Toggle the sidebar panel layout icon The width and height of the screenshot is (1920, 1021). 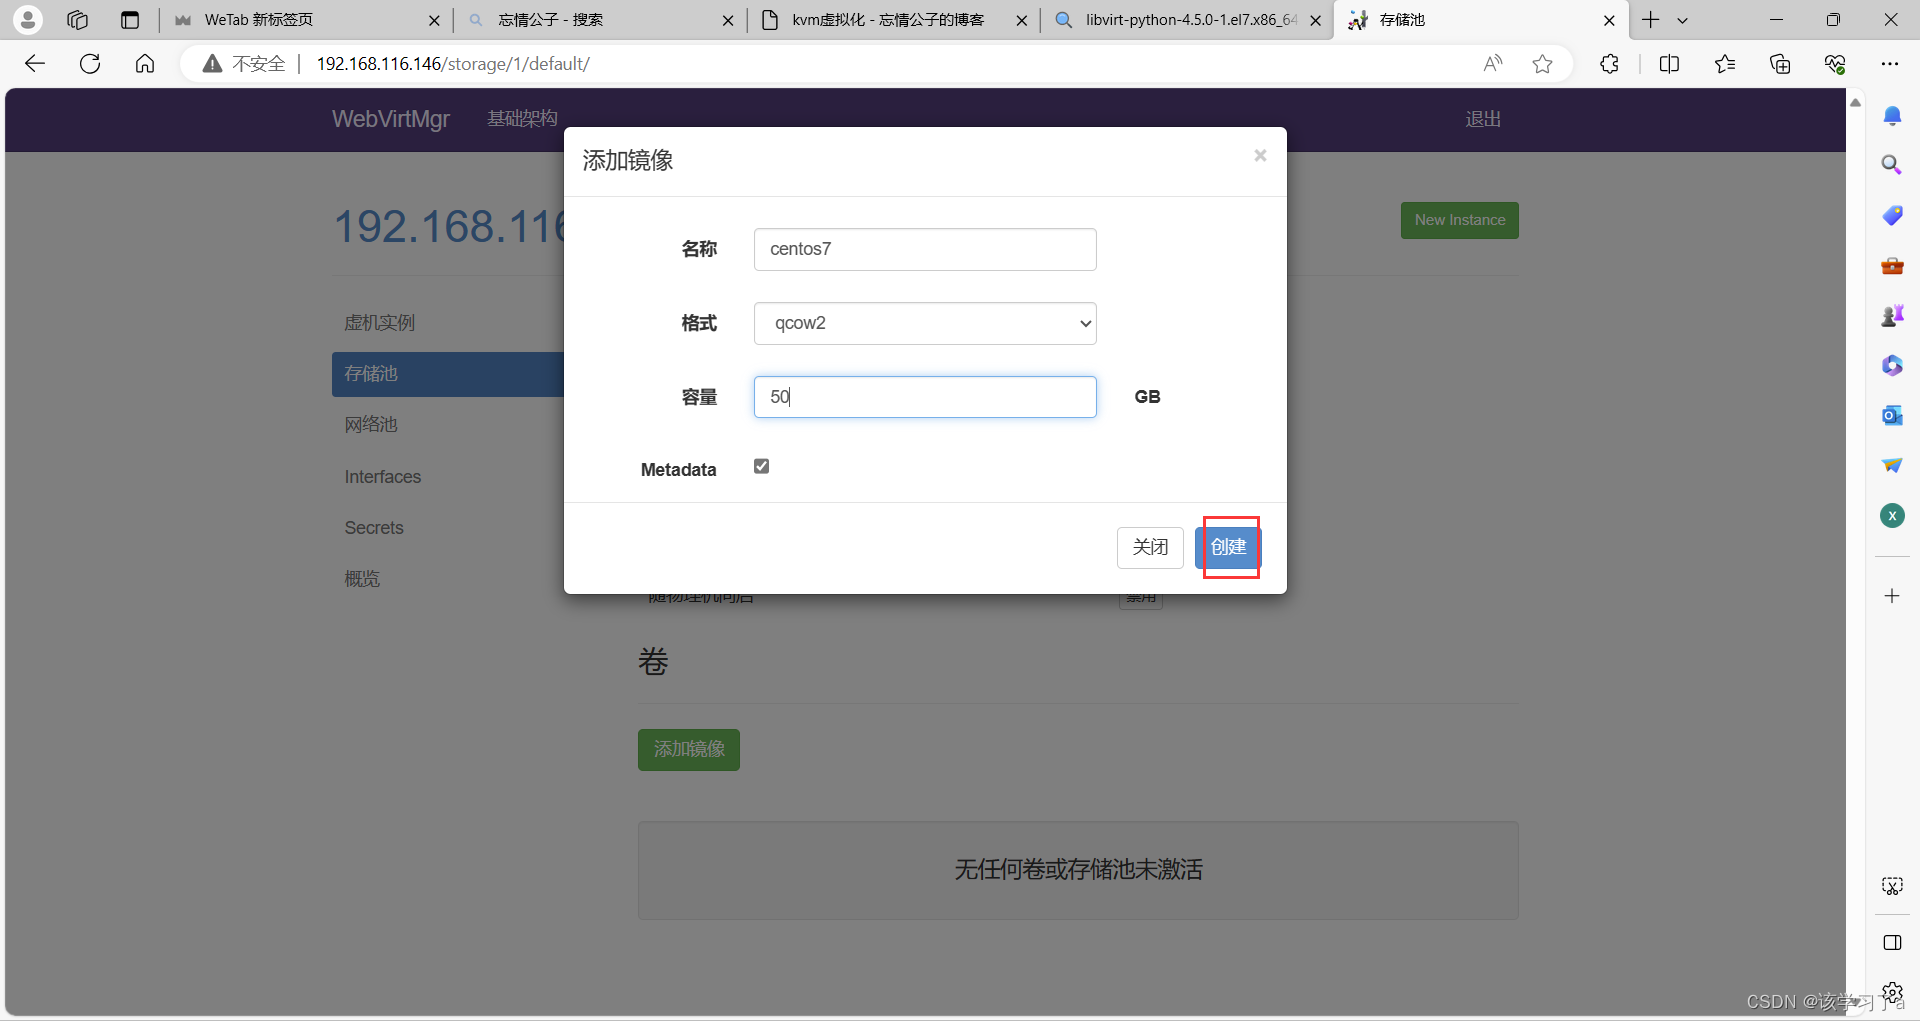pos(1892,943)
